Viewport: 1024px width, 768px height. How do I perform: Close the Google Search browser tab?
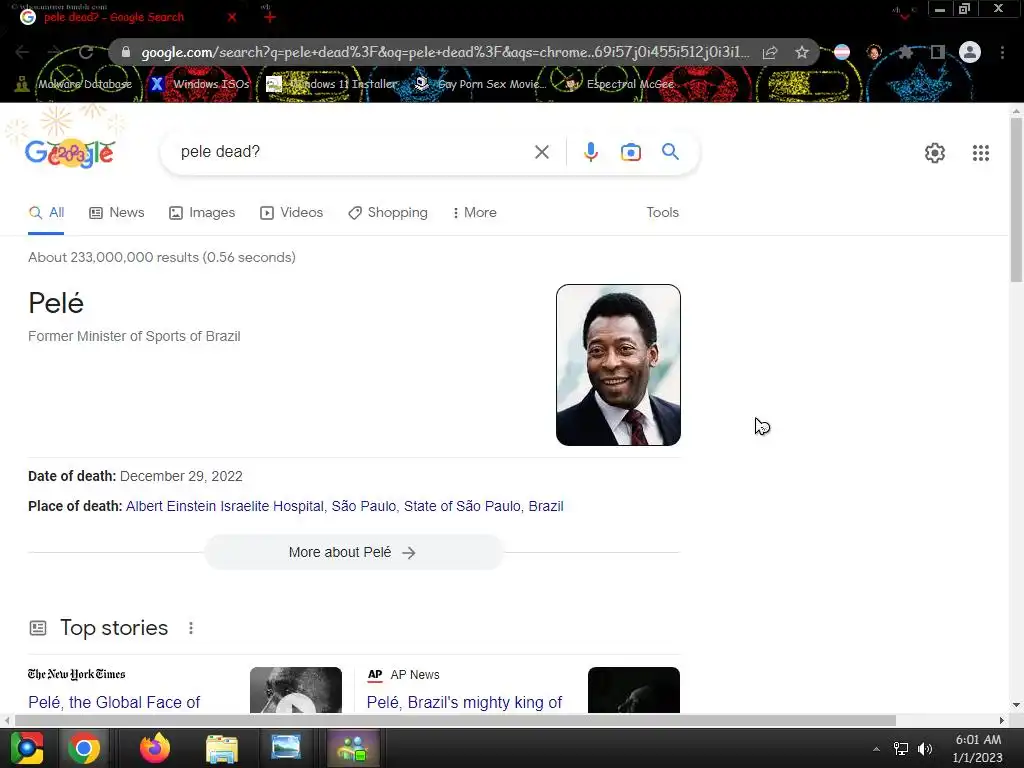(x=232, y=17)
